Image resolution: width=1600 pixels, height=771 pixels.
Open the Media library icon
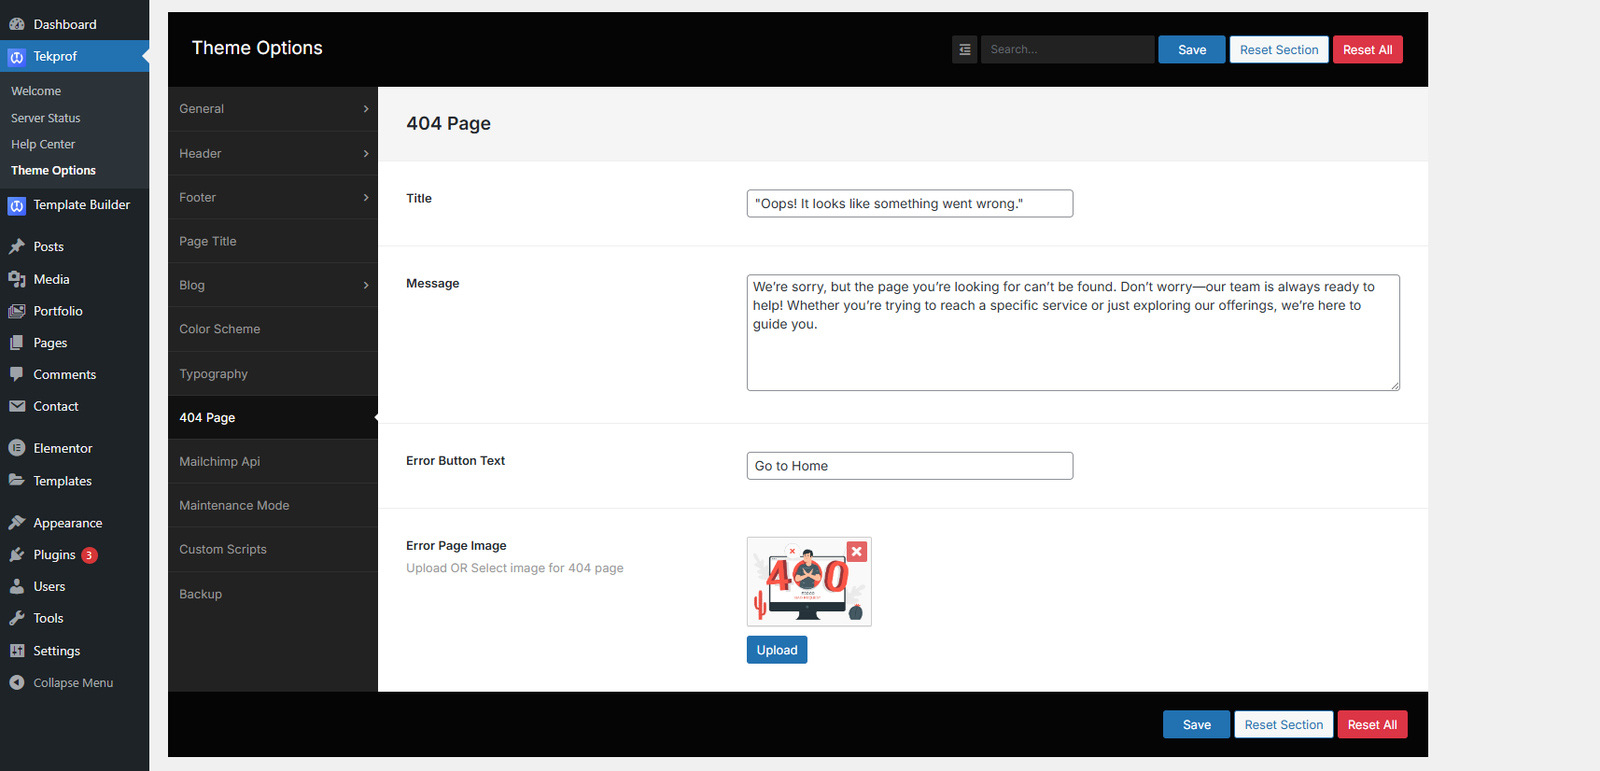pyautogui.click(x=17, y=280)
